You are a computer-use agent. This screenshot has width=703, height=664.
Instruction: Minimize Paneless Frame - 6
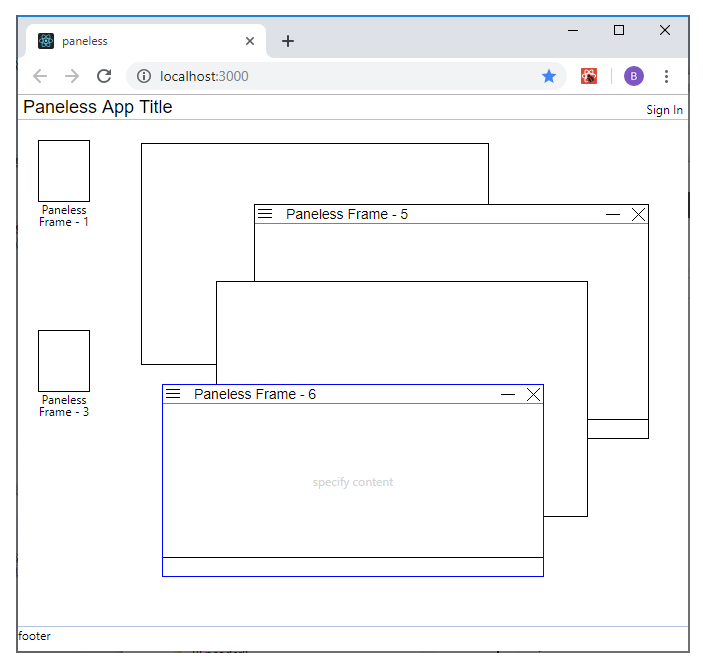click(x=508, y=394)
